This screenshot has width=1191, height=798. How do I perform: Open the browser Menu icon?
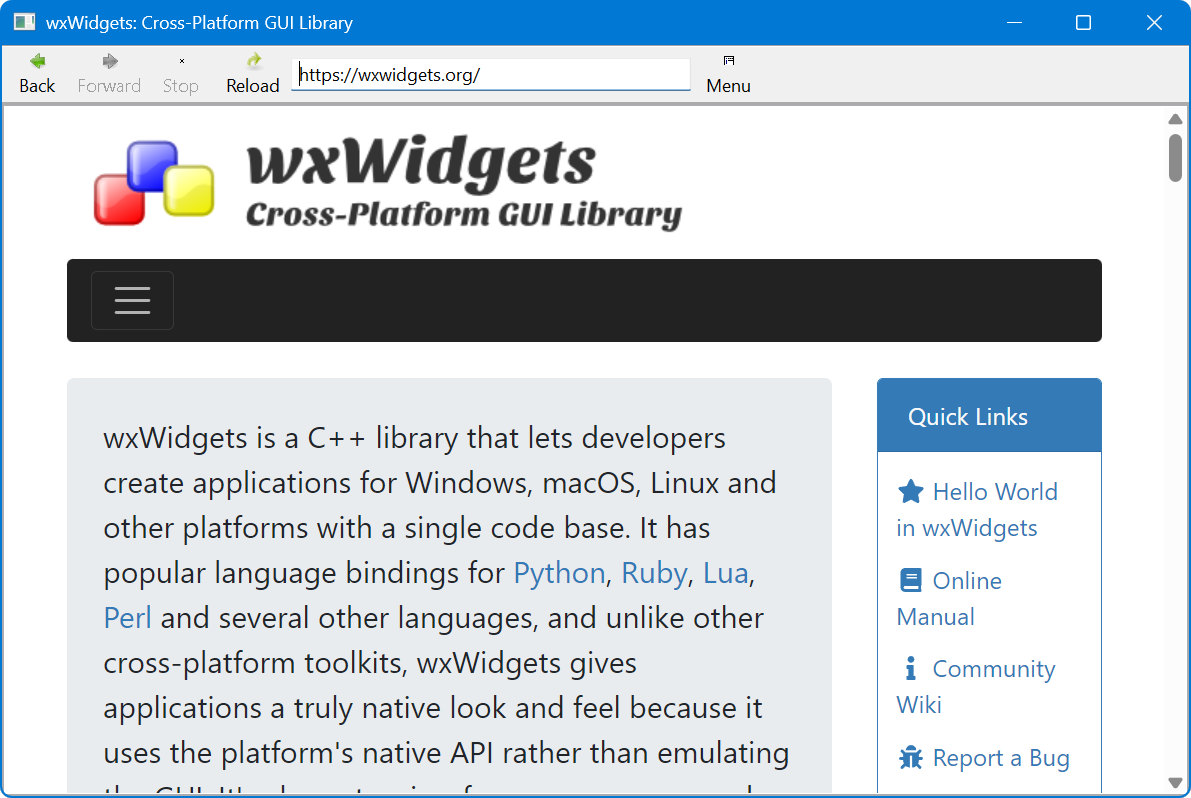(x=728, y=60)
